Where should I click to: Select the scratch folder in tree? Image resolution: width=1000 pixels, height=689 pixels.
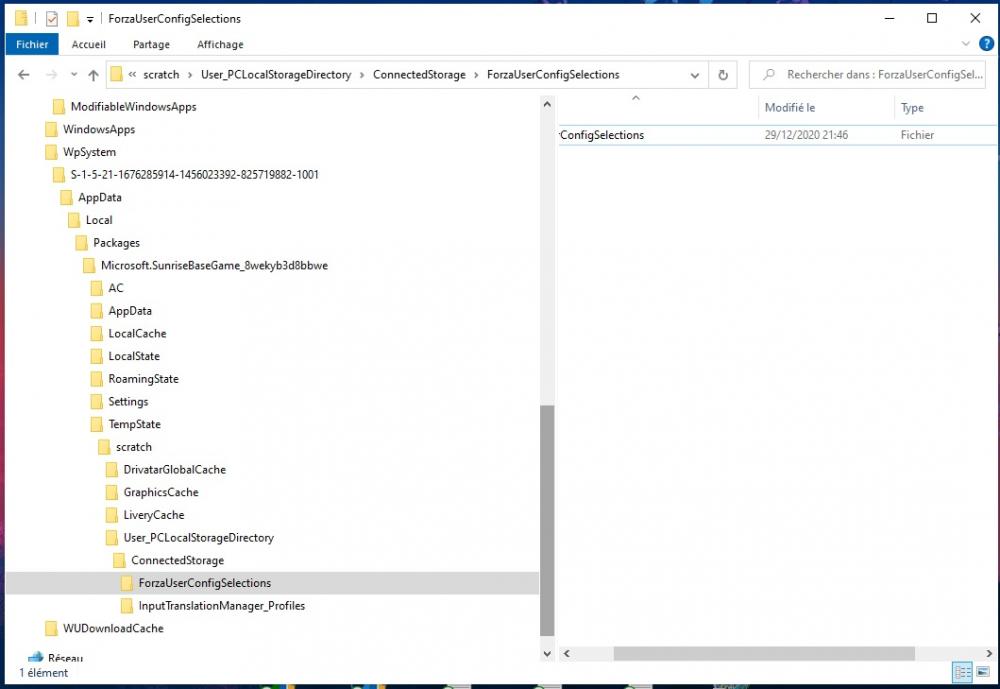point(133,447)
